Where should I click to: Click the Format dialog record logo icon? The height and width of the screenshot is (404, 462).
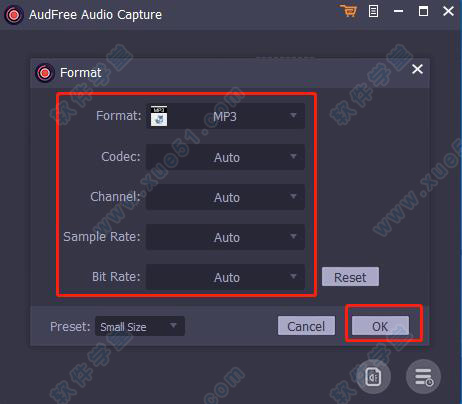coord(45,73)
